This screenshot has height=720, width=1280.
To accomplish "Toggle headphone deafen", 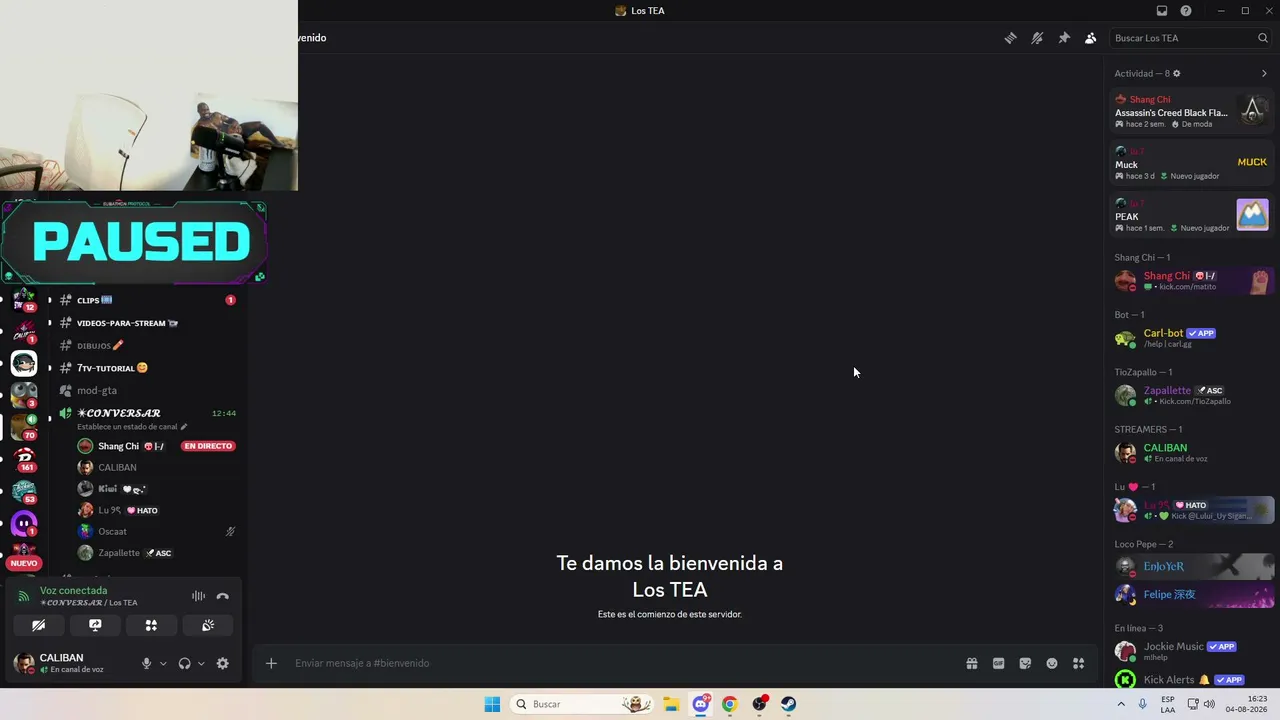I will (x=184, y=663).
